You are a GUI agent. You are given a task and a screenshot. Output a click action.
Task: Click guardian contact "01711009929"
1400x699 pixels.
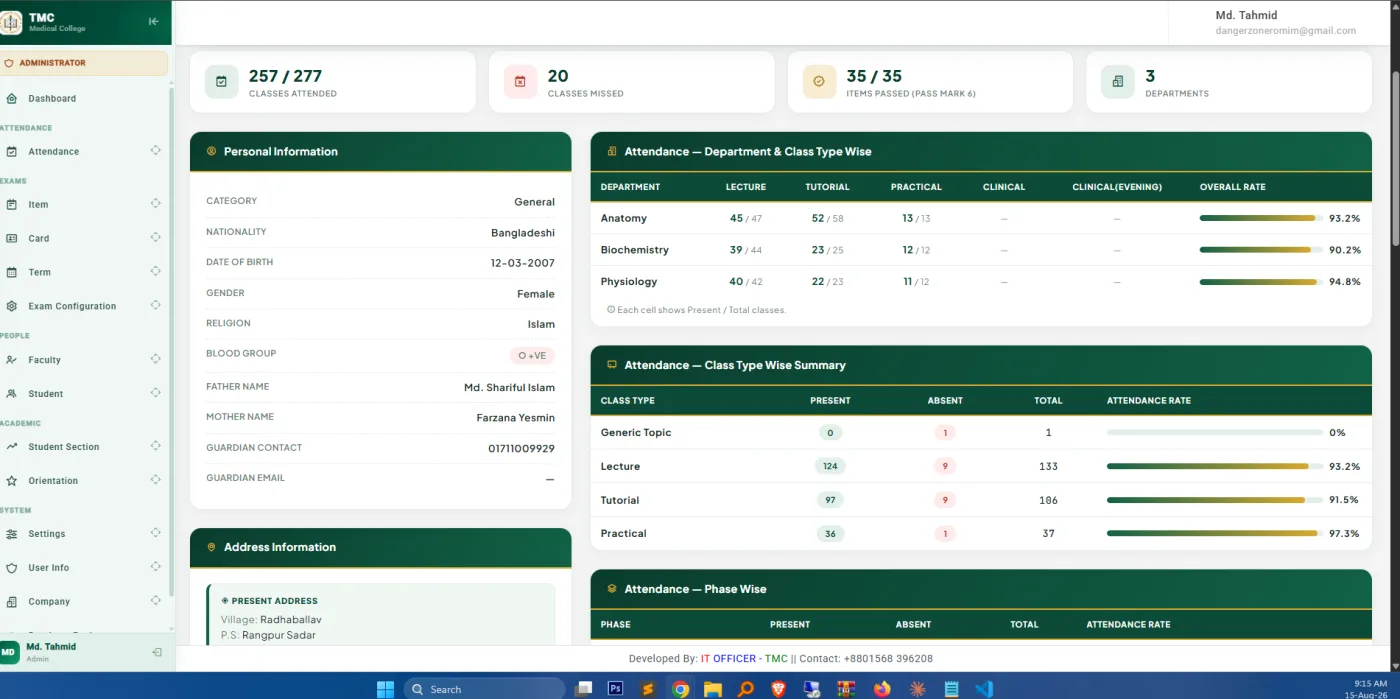pyautogui.click(x=521, y=449)
